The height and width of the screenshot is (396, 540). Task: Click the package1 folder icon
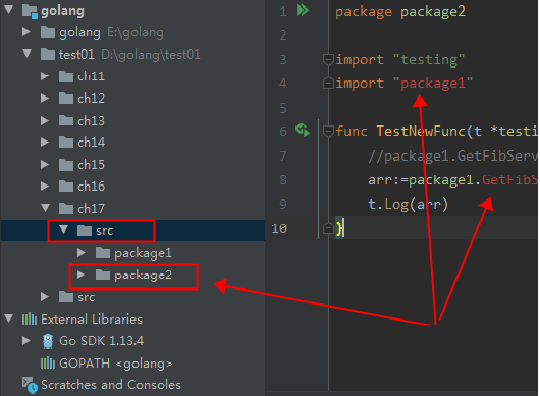pyautogui.click(x=102, y=253)
